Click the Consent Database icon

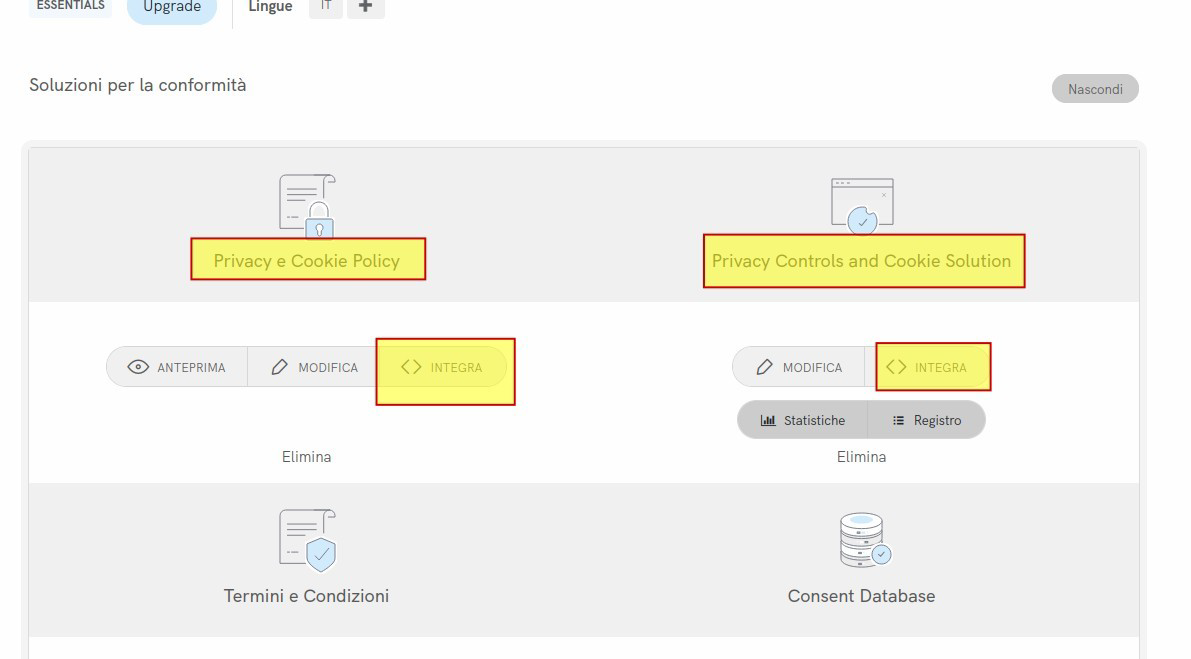coord(863,540)
